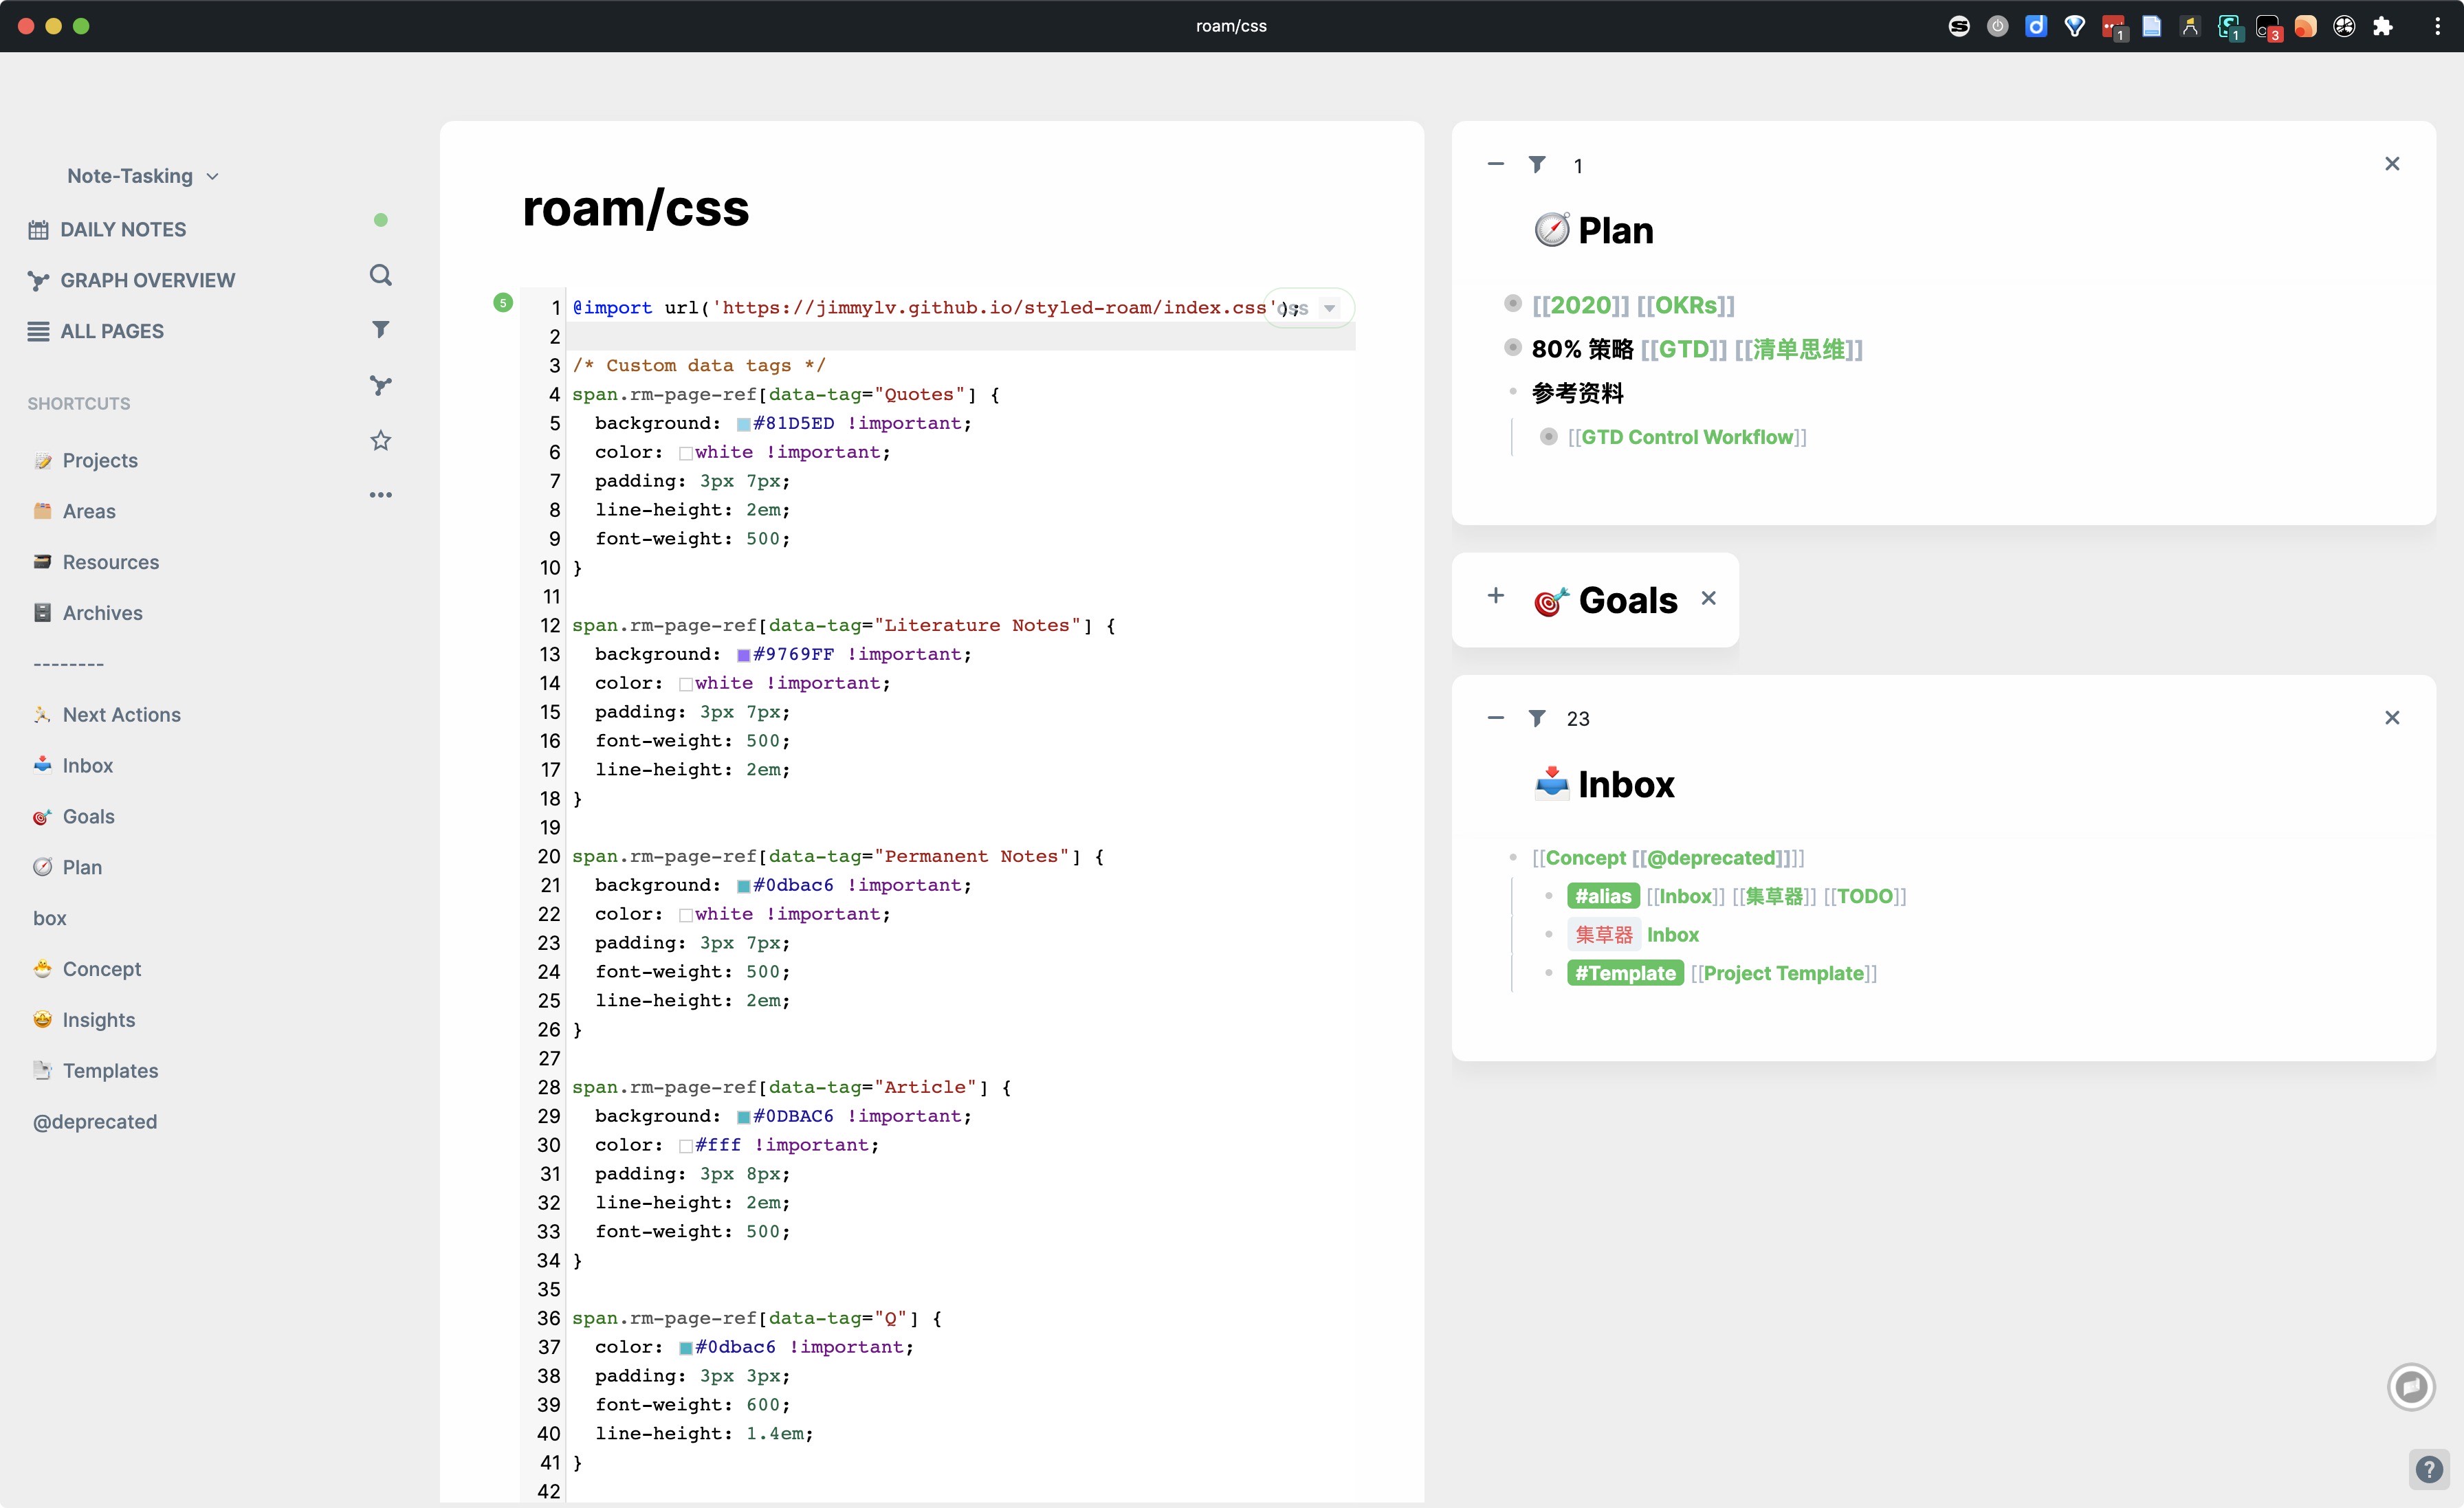Go to Graph Overview
This screenshot has width=2464, height=1508.
[147, 281]
